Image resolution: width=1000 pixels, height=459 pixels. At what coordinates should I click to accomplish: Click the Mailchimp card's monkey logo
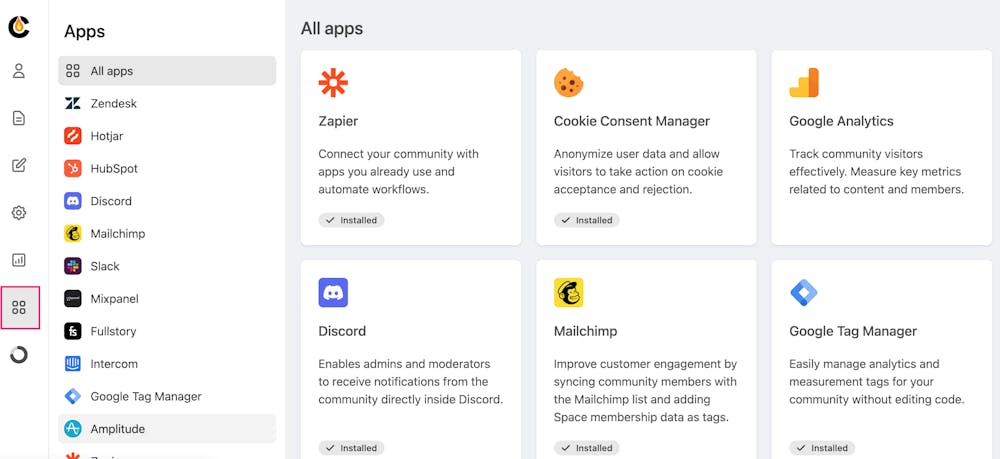(x=568, y=293)
